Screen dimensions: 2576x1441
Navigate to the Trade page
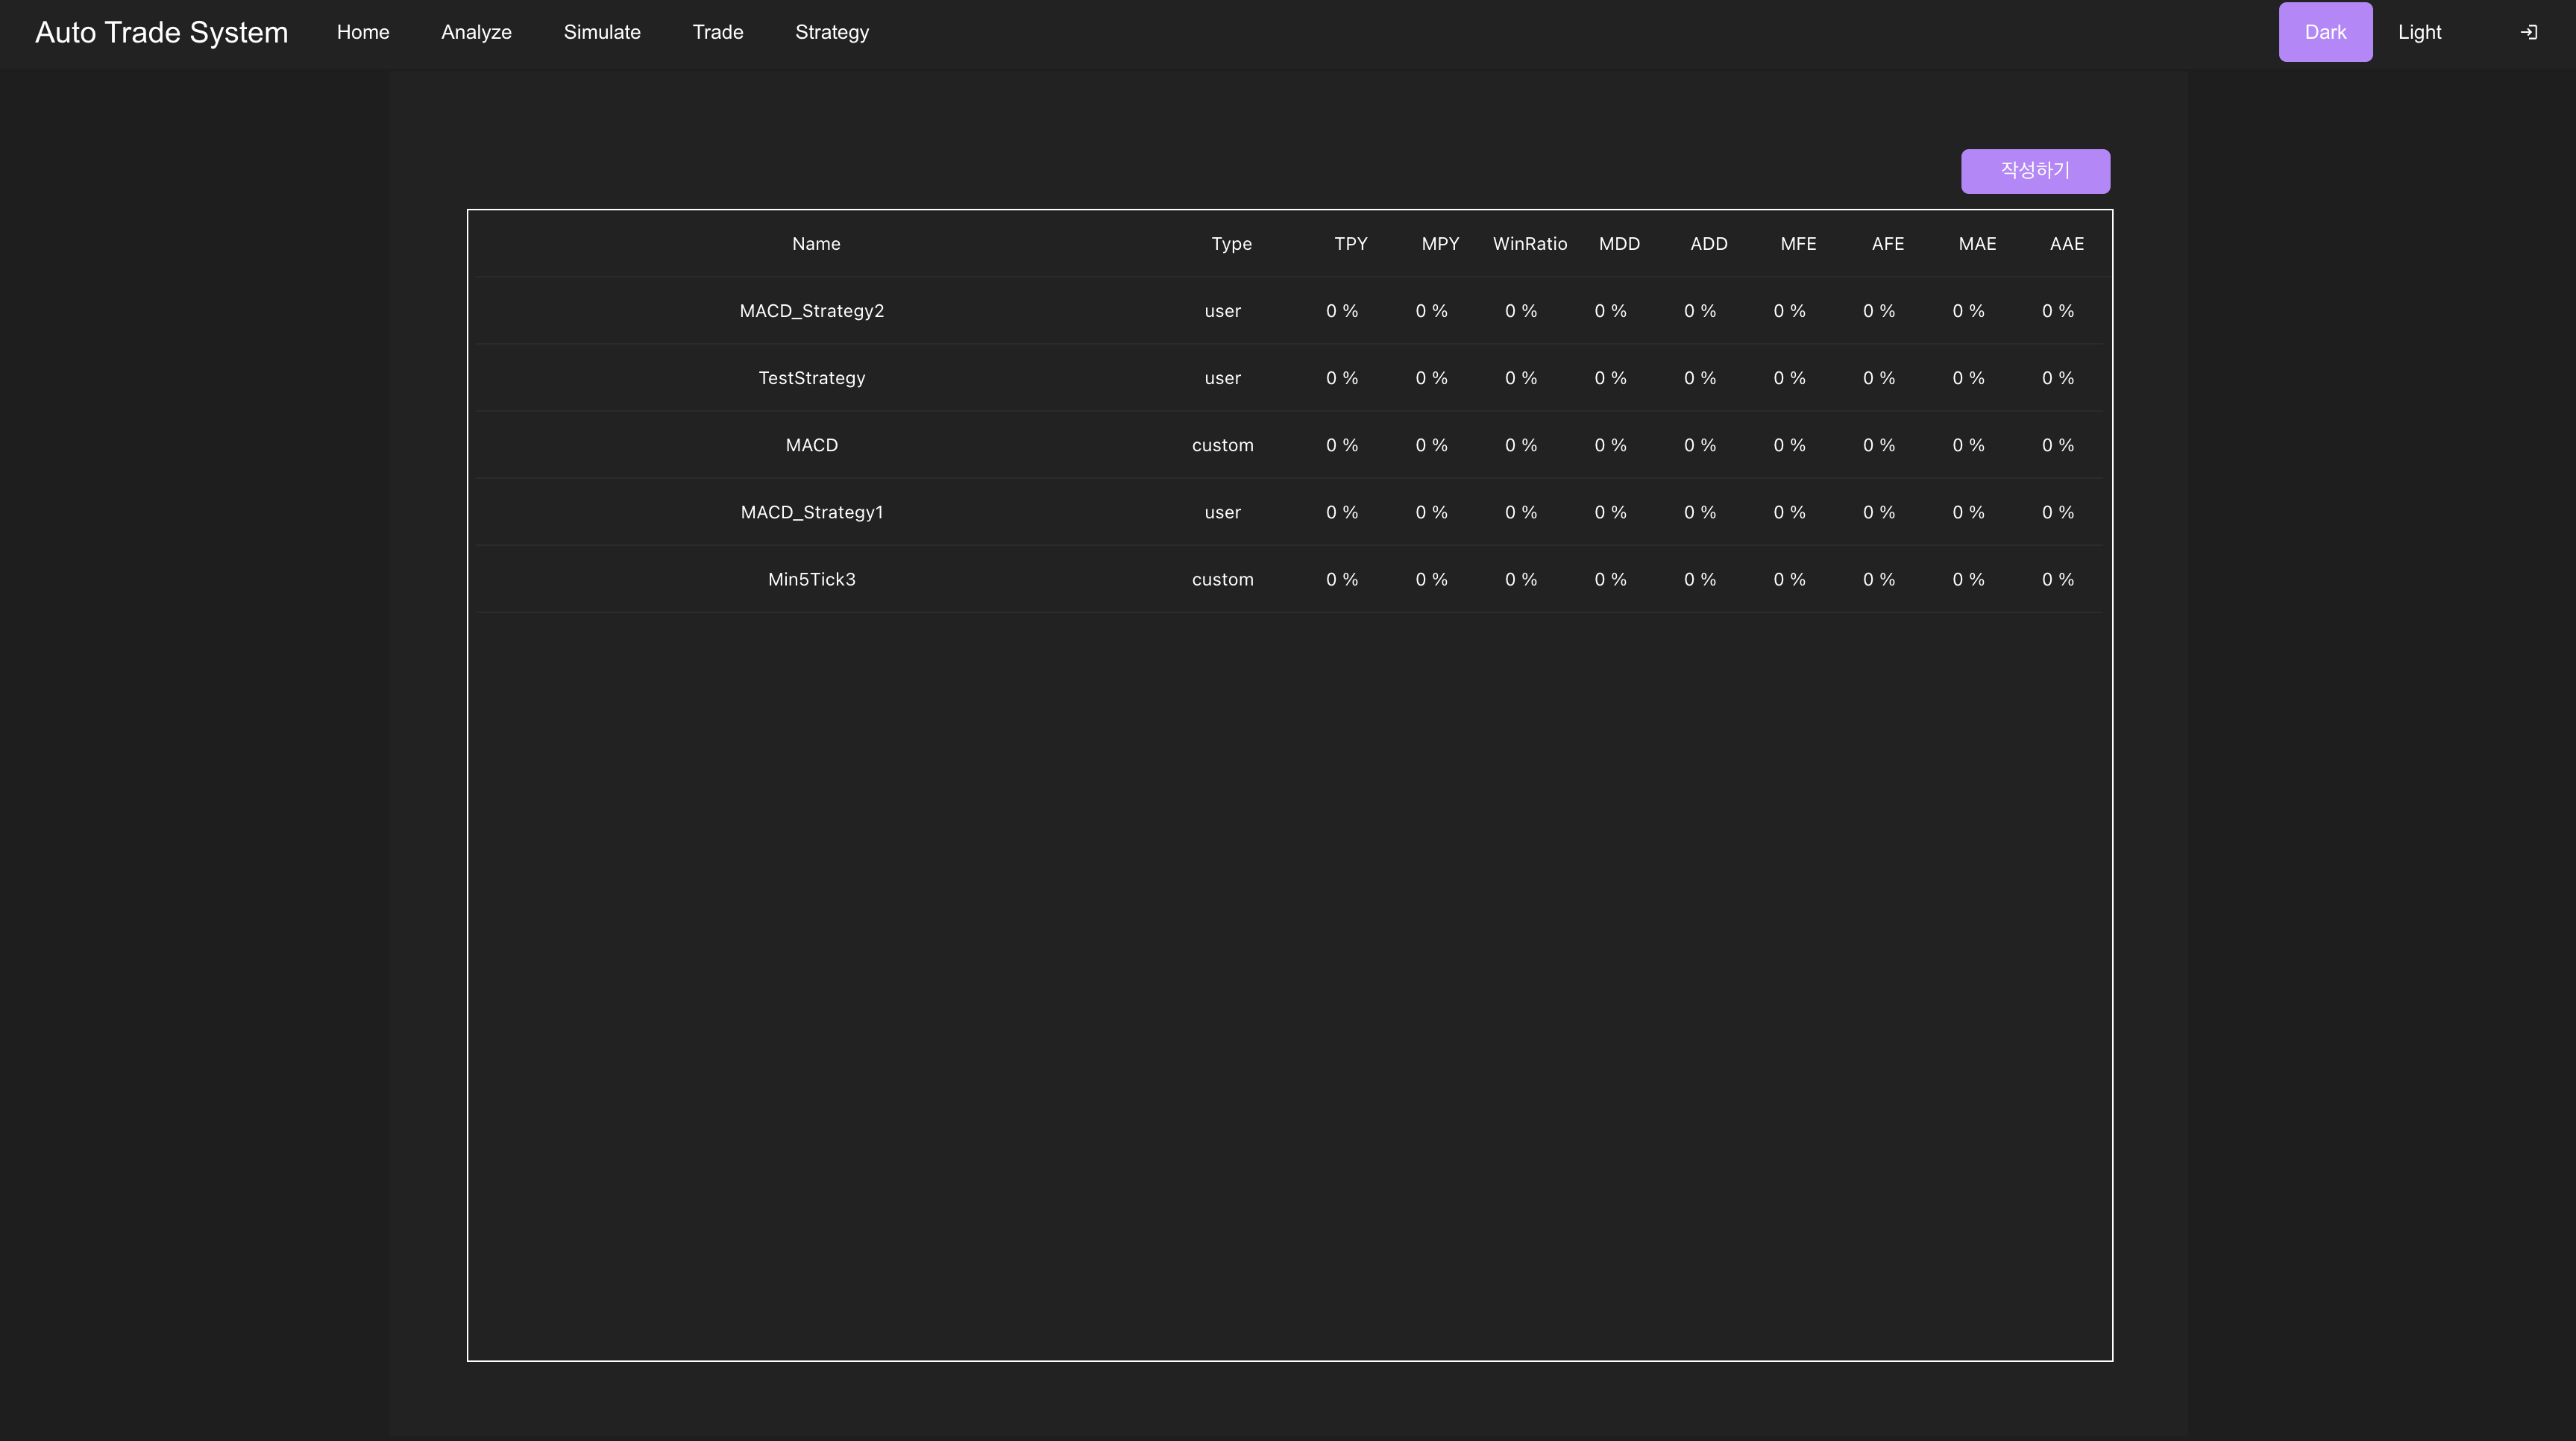717,33
